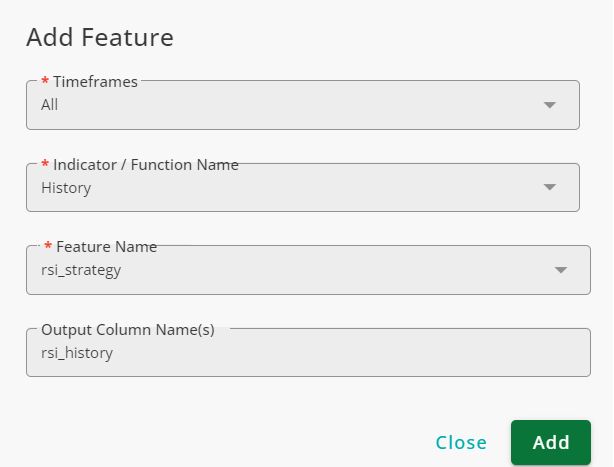Viewport: 614px width, 467px height.
Task: Click the arrow beside History
Action: (x=550, y=188)
